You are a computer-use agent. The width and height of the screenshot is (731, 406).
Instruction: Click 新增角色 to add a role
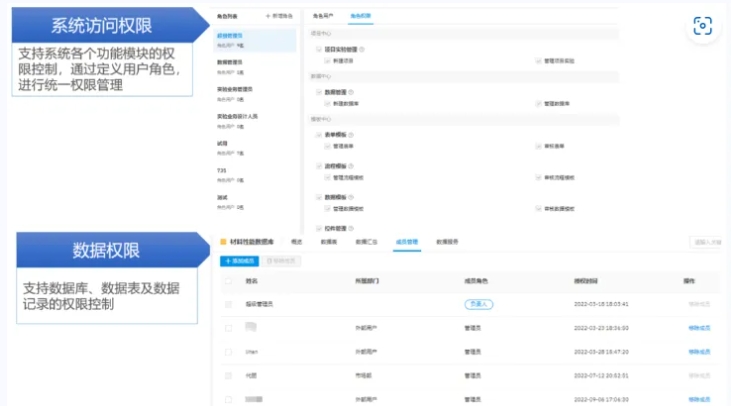click(279, 17)
